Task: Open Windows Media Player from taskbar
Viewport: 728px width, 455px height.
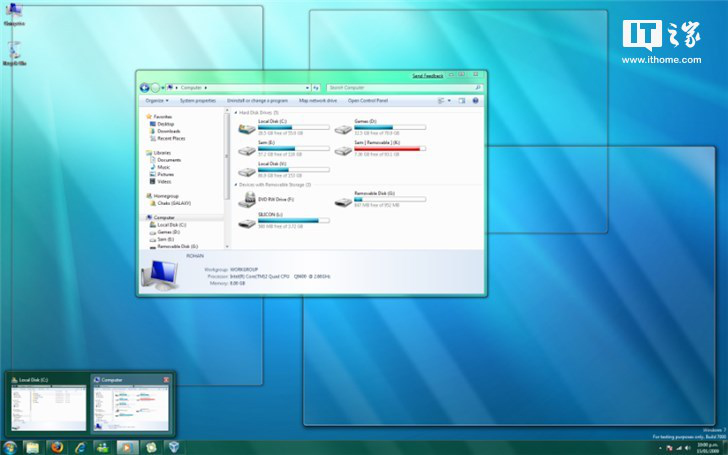Action: click(125, 446)
